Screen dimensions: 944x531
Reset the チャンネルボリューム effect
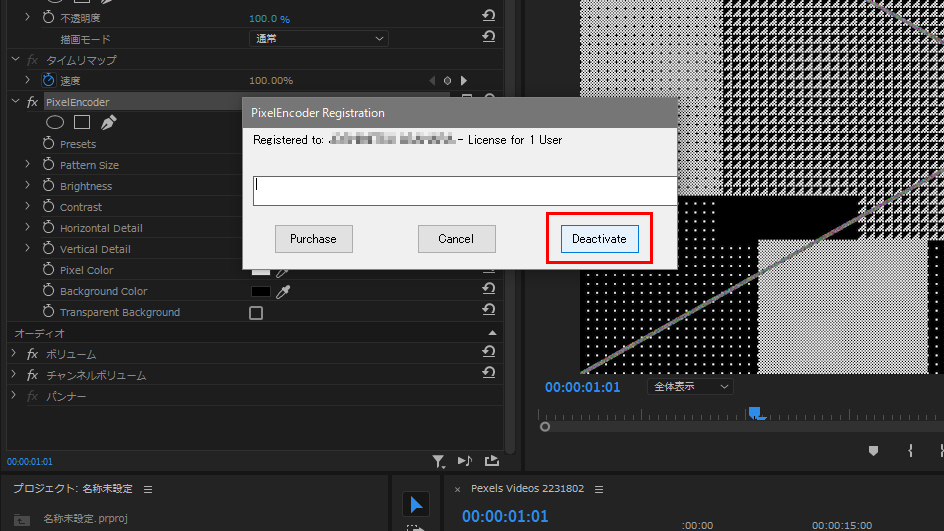(489, 373)
